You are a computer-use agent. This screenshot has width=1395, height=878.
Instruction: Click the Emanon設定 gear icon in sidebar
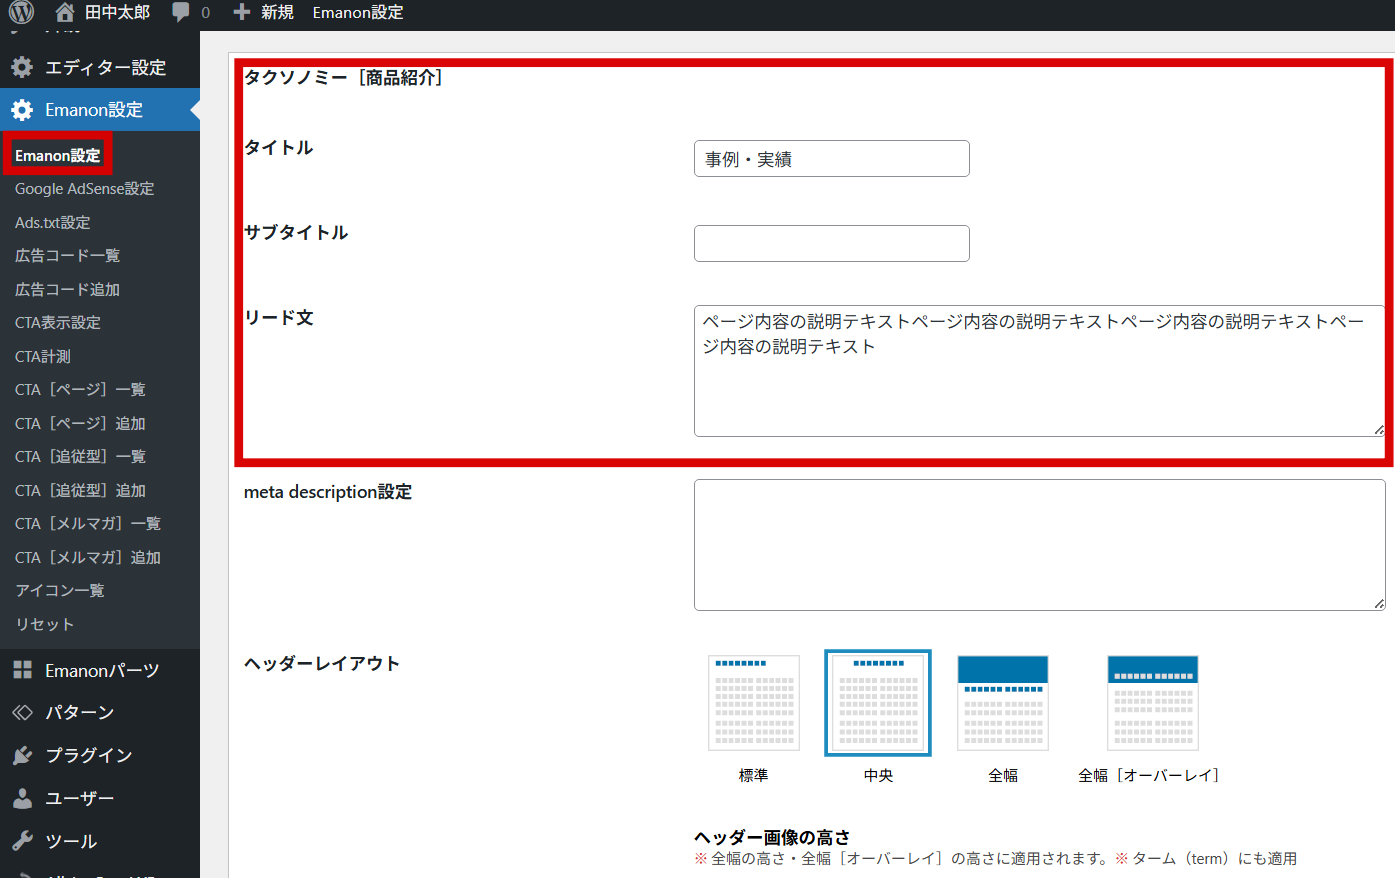[x=22, y=110]
